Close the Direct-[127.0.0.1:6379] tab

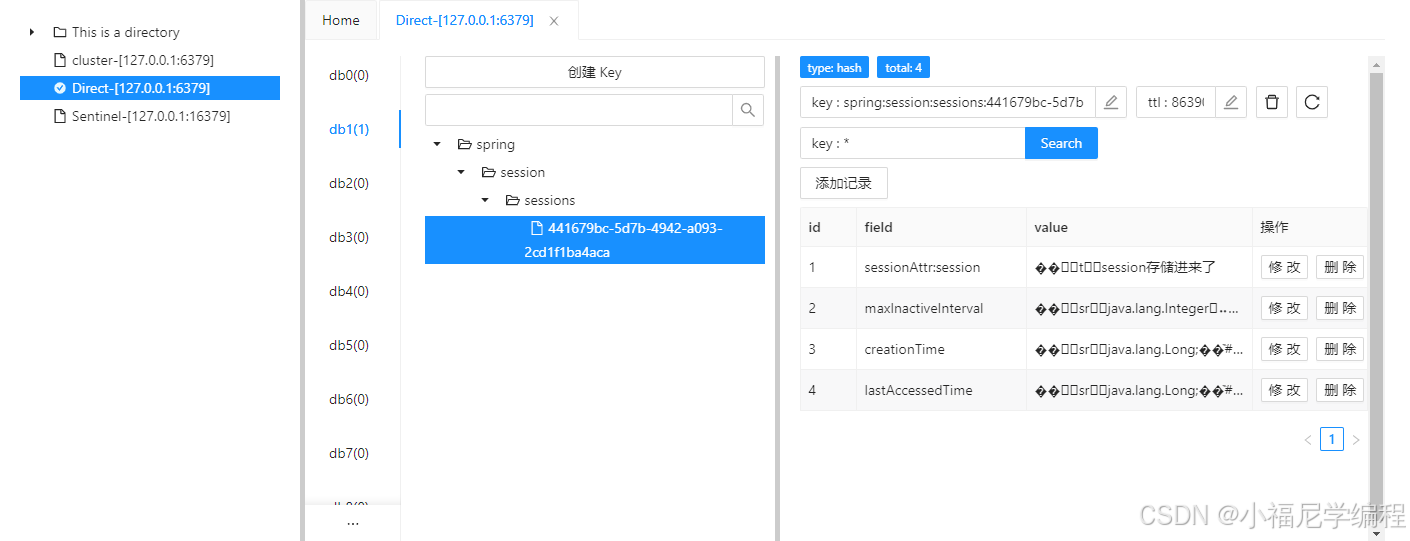(554, 21)
